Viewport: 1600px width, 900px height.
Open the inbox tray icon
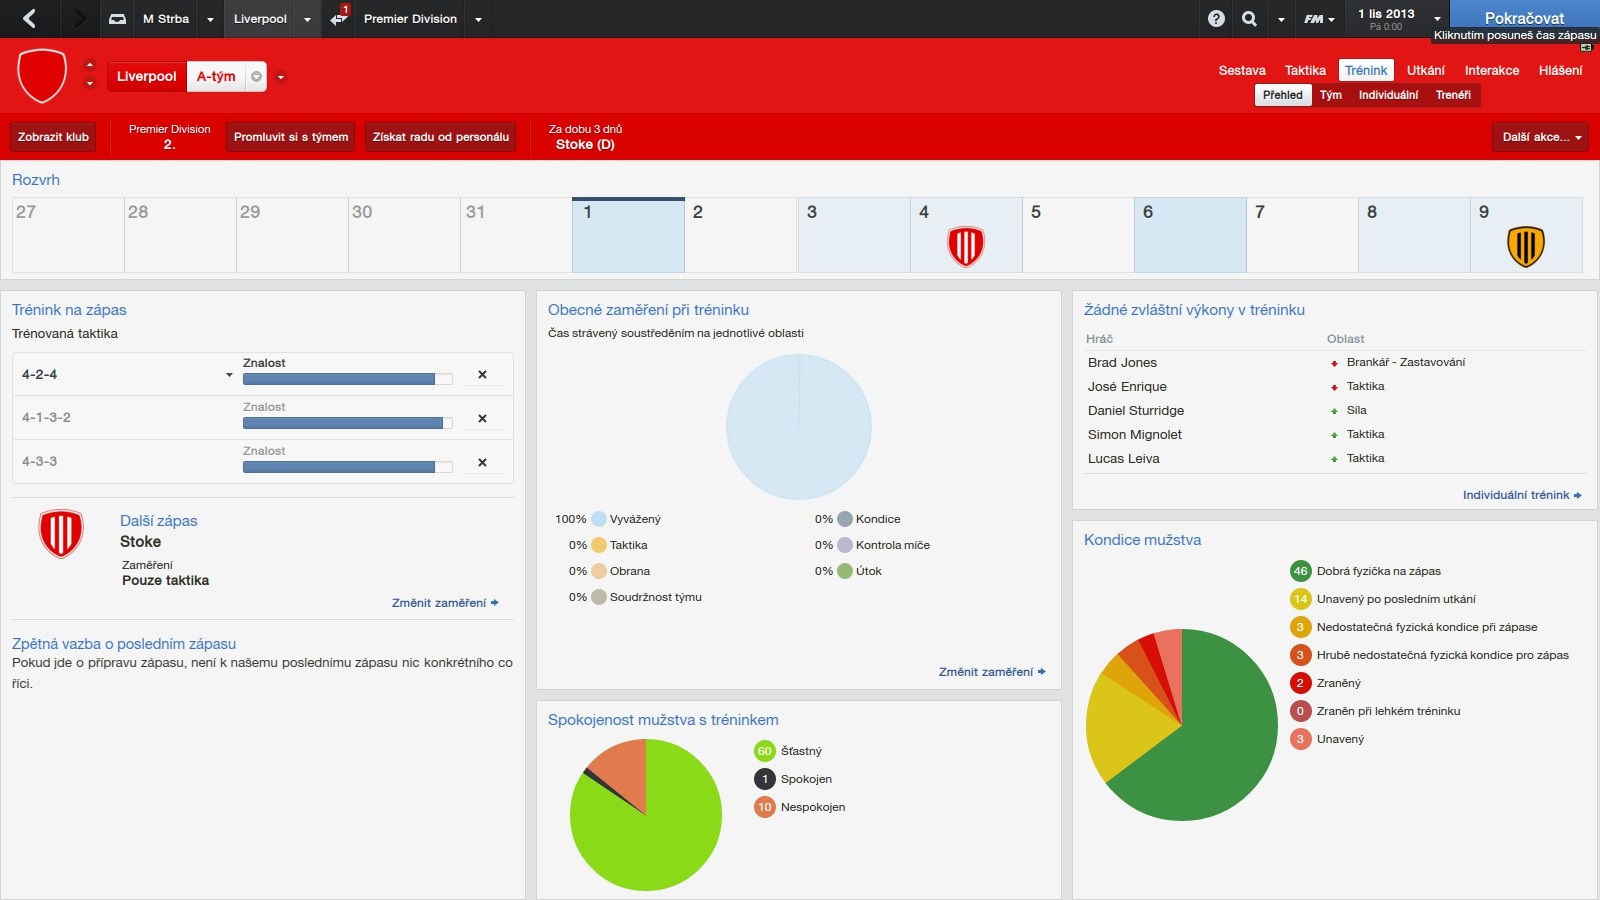(117, 19)
